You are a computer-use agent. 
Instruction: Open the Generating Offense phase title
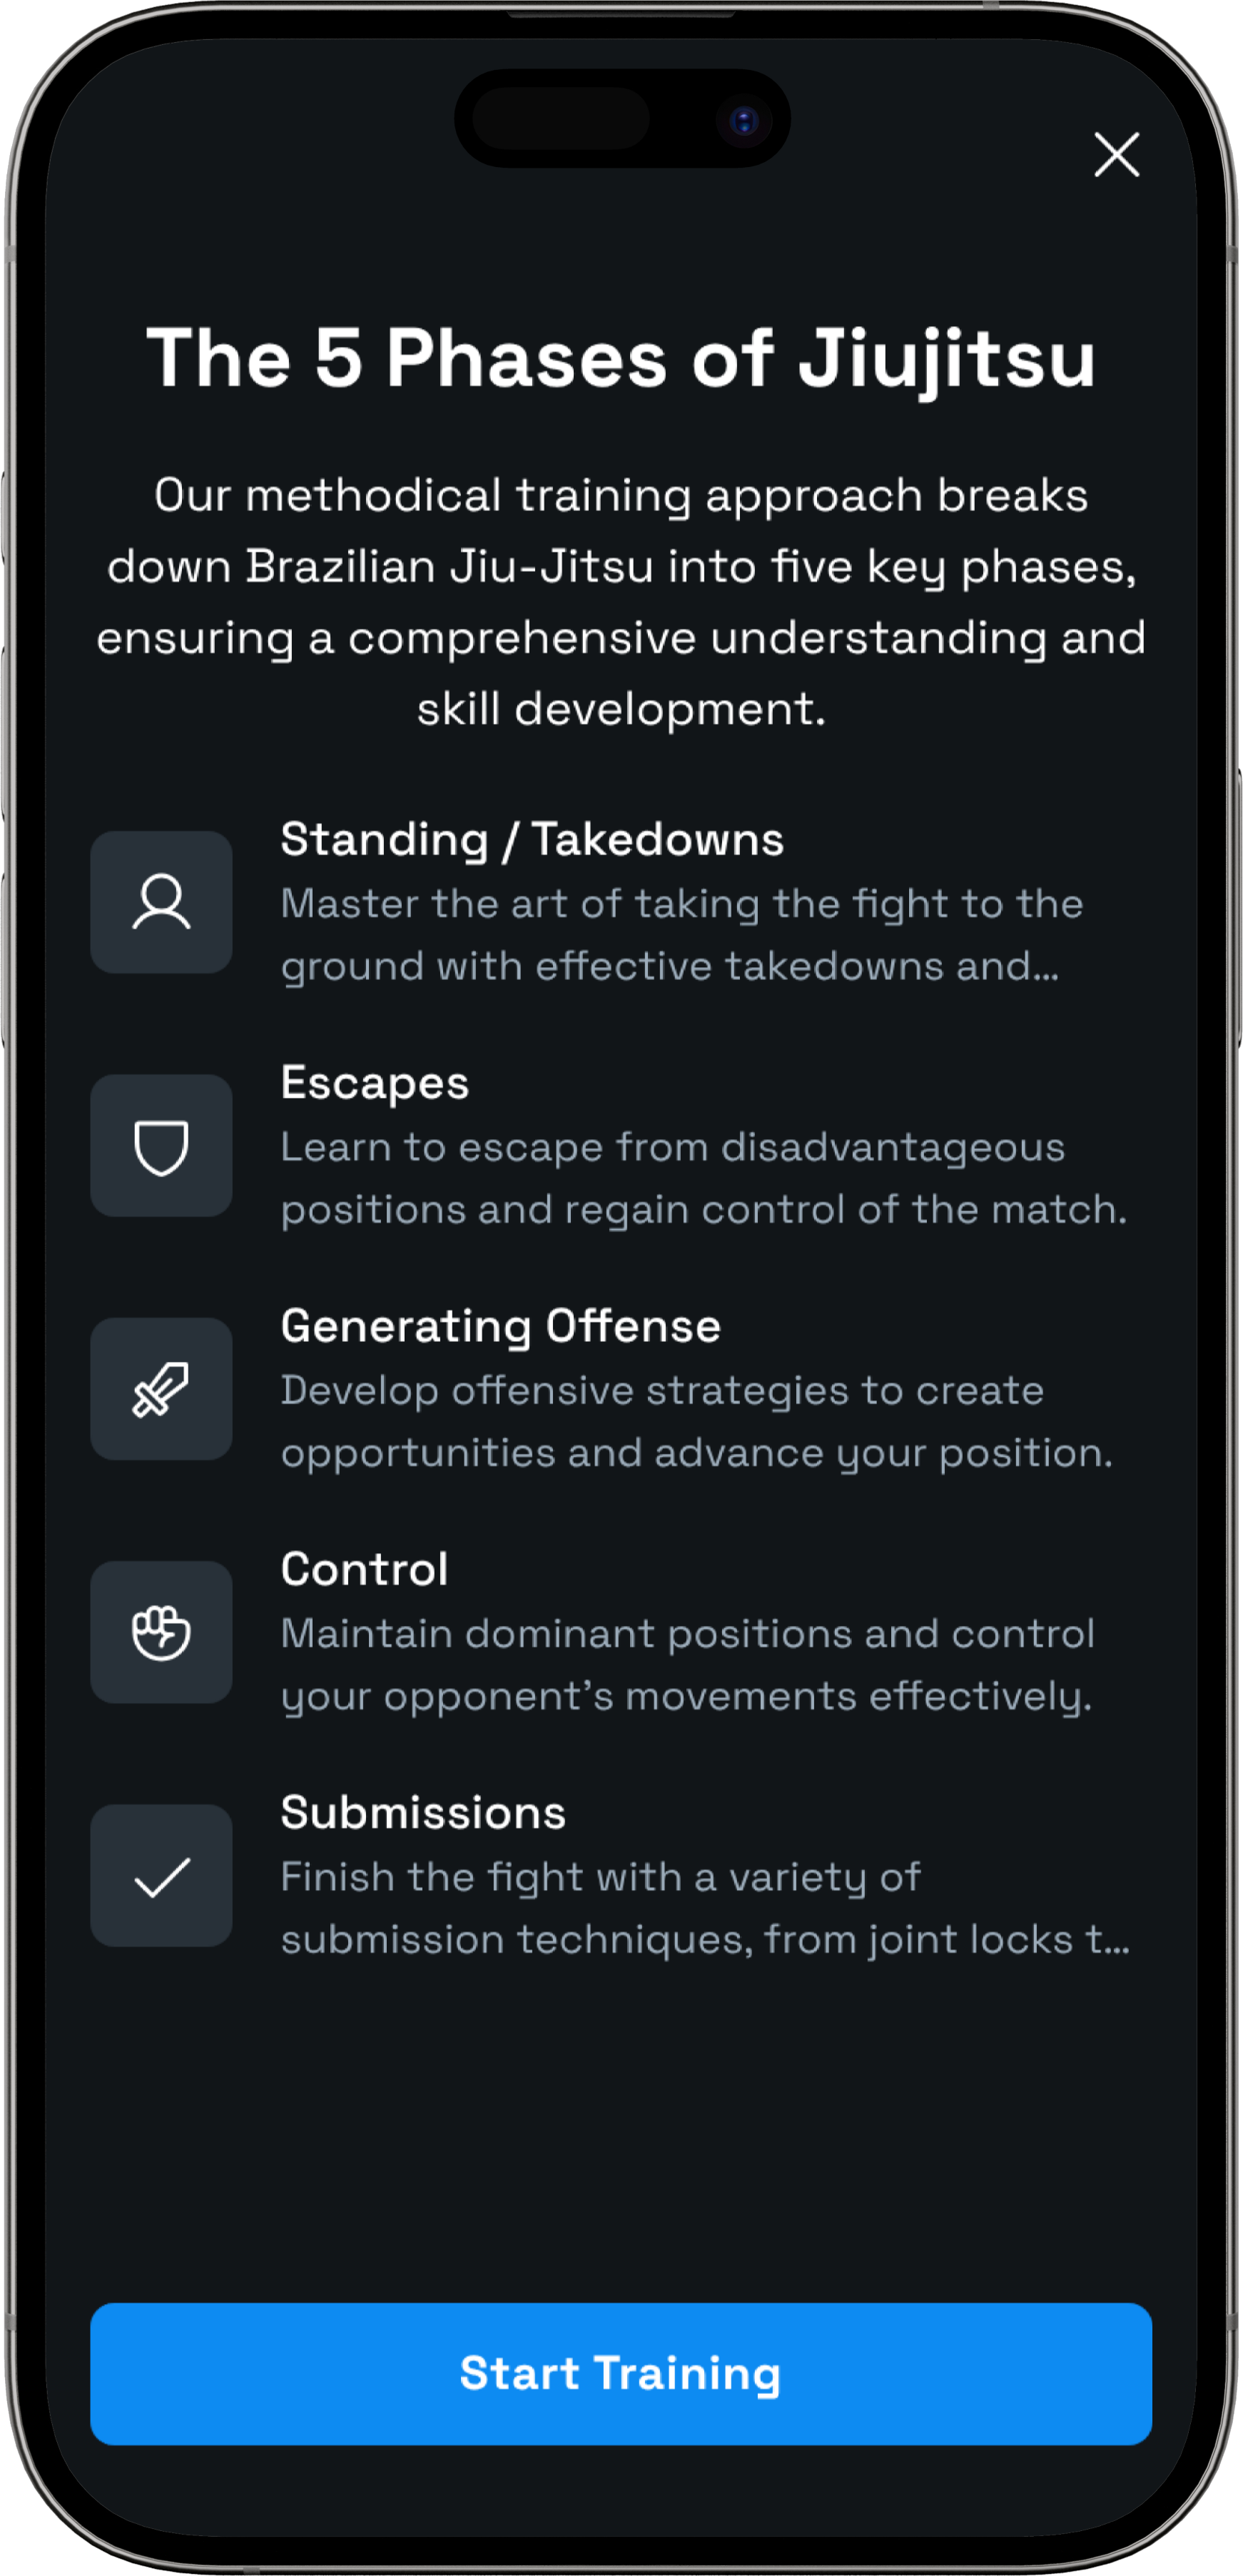pos(500,1326)
